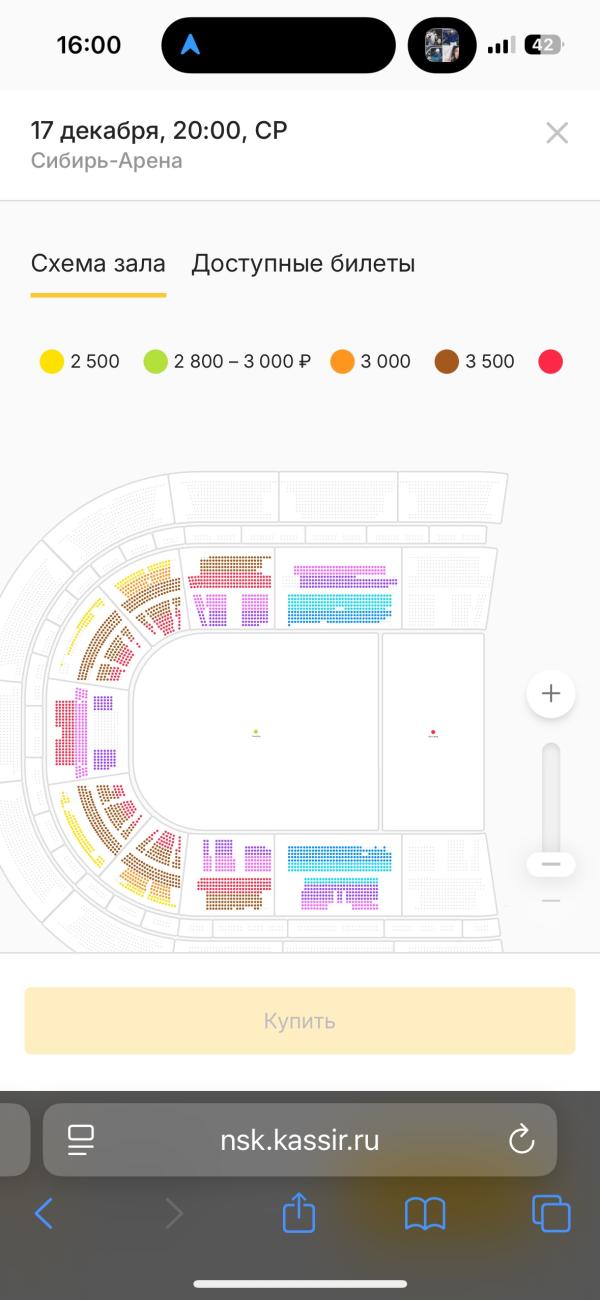Open the Доступные билеты tab
This screenshot has width=600, height=1300.
(303, 264)
